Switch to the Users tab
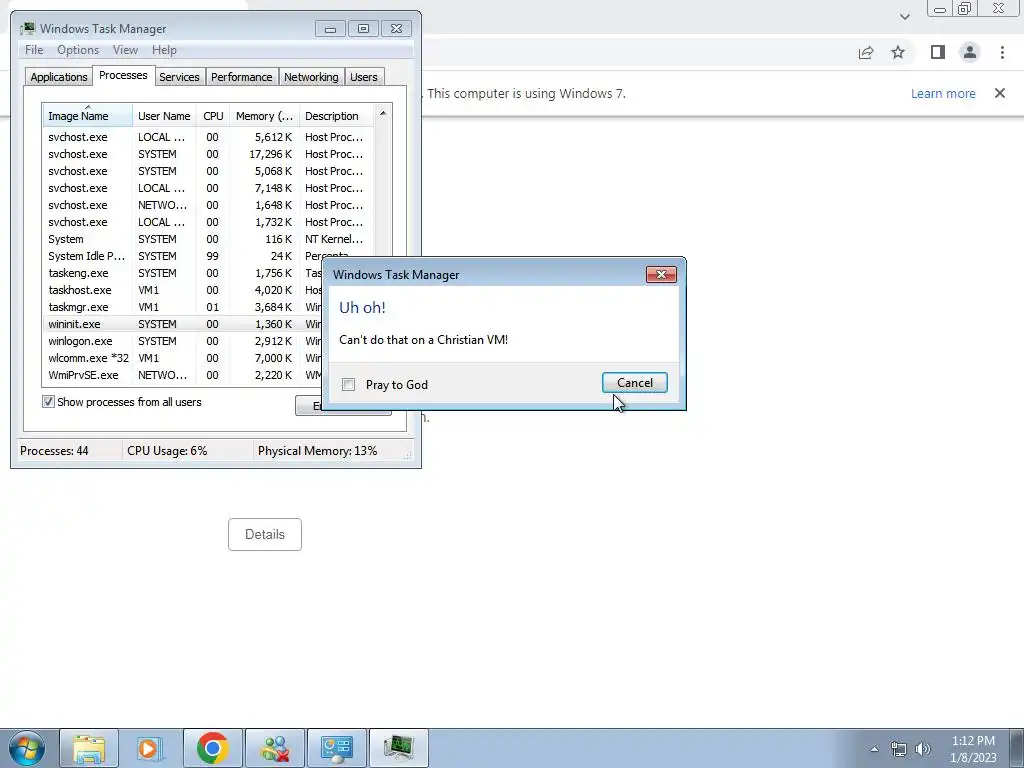 (364, 77)
